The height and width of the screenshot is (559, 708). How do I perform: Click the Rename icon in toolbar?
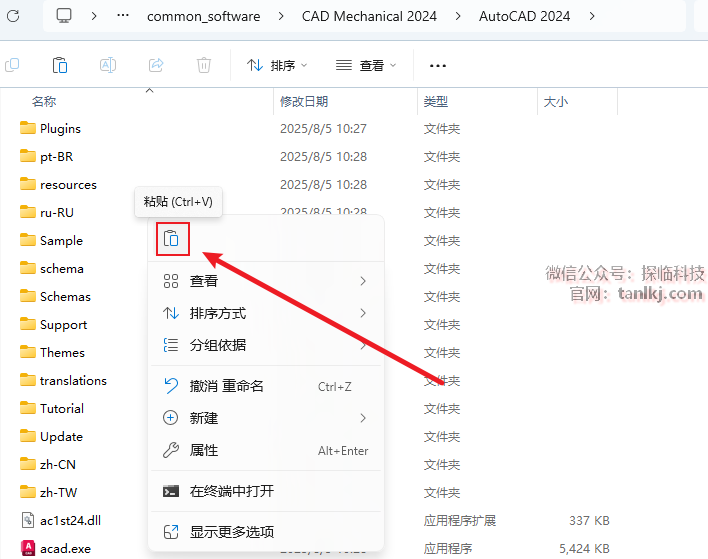coord(108,65)
